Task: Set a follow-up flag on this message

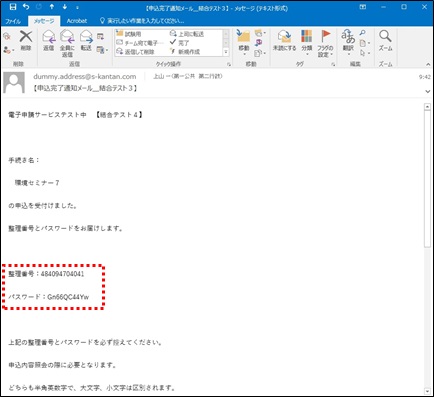Action: coord(325,43)
